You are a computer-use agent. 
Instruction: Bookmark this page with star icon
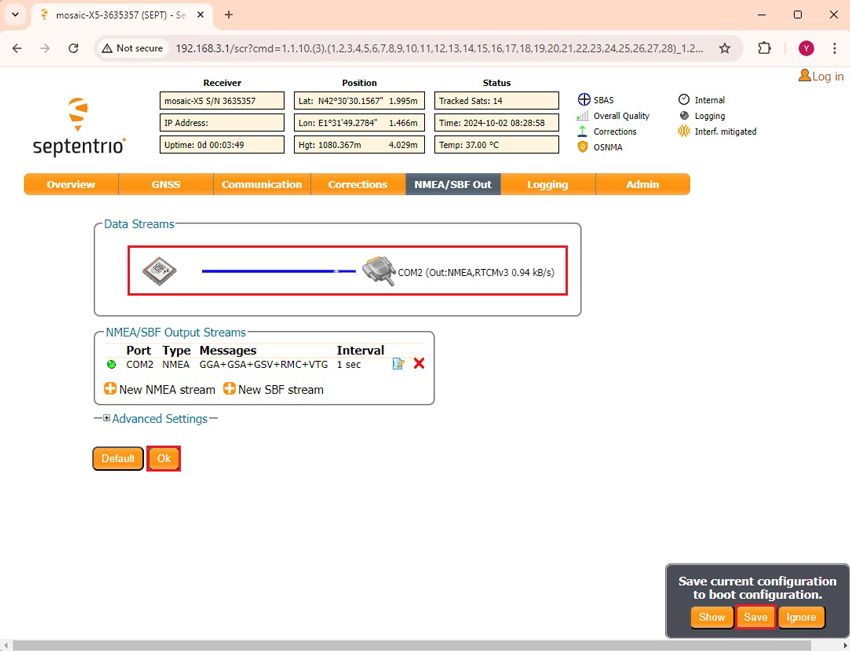[725, 48]
